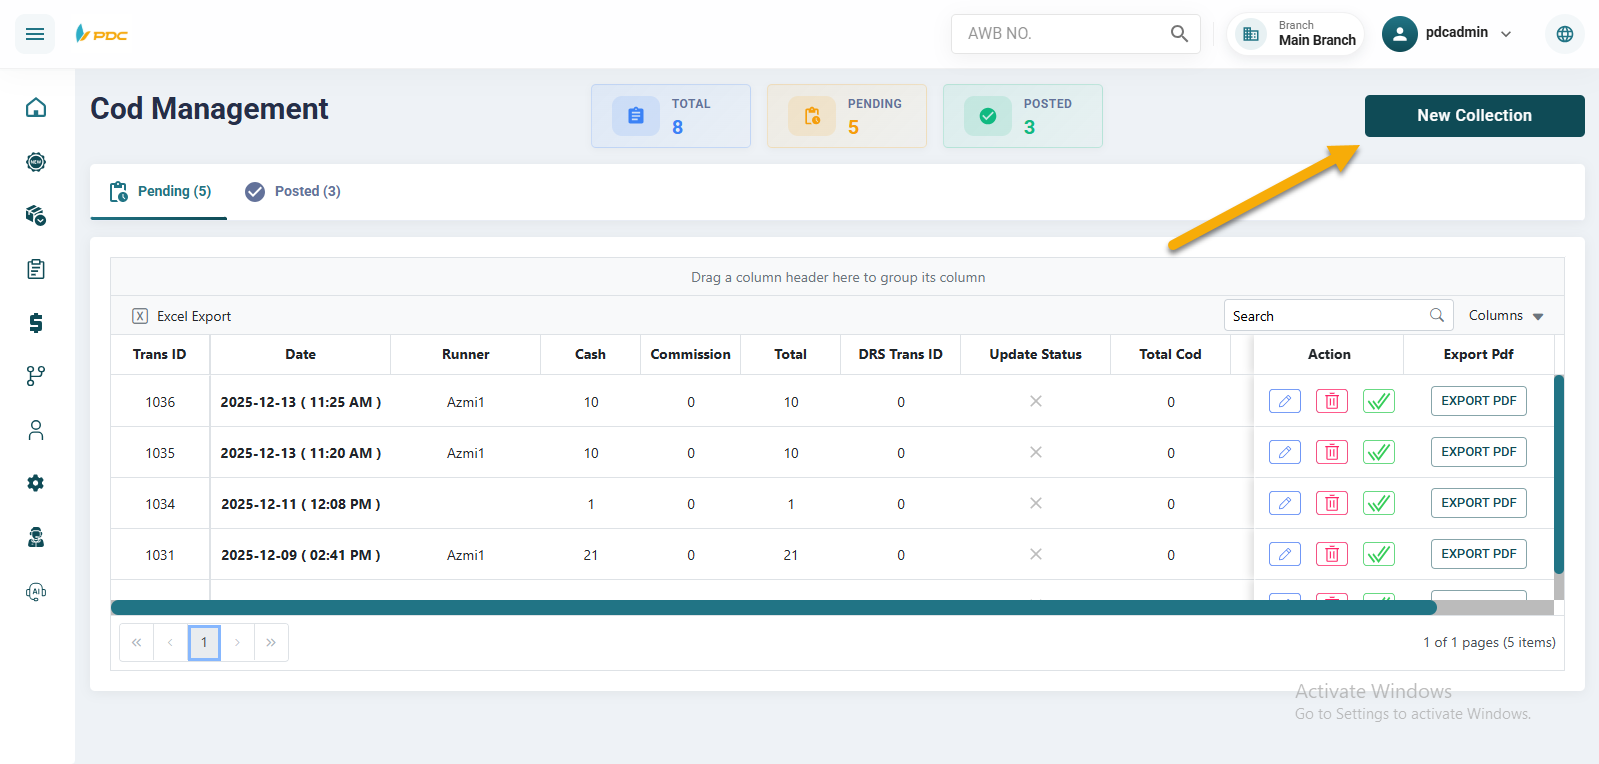Click Excel Export above the table
1599x764 pixels.
[x=182, y=316]
